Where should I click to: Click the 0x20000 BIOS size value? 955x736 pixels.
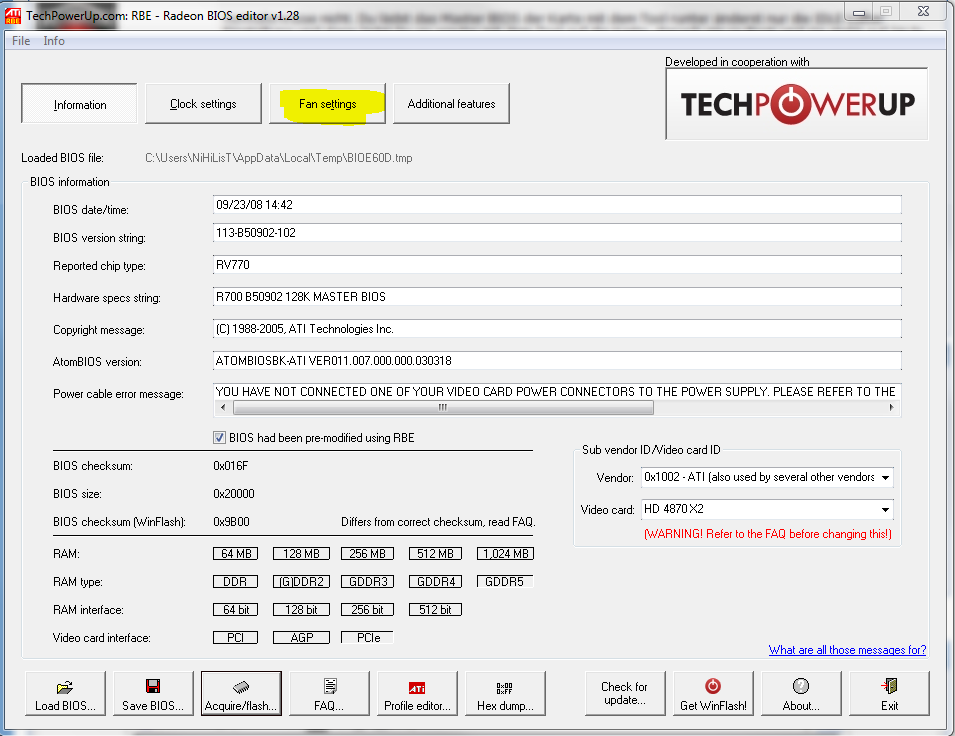point(234,494)
